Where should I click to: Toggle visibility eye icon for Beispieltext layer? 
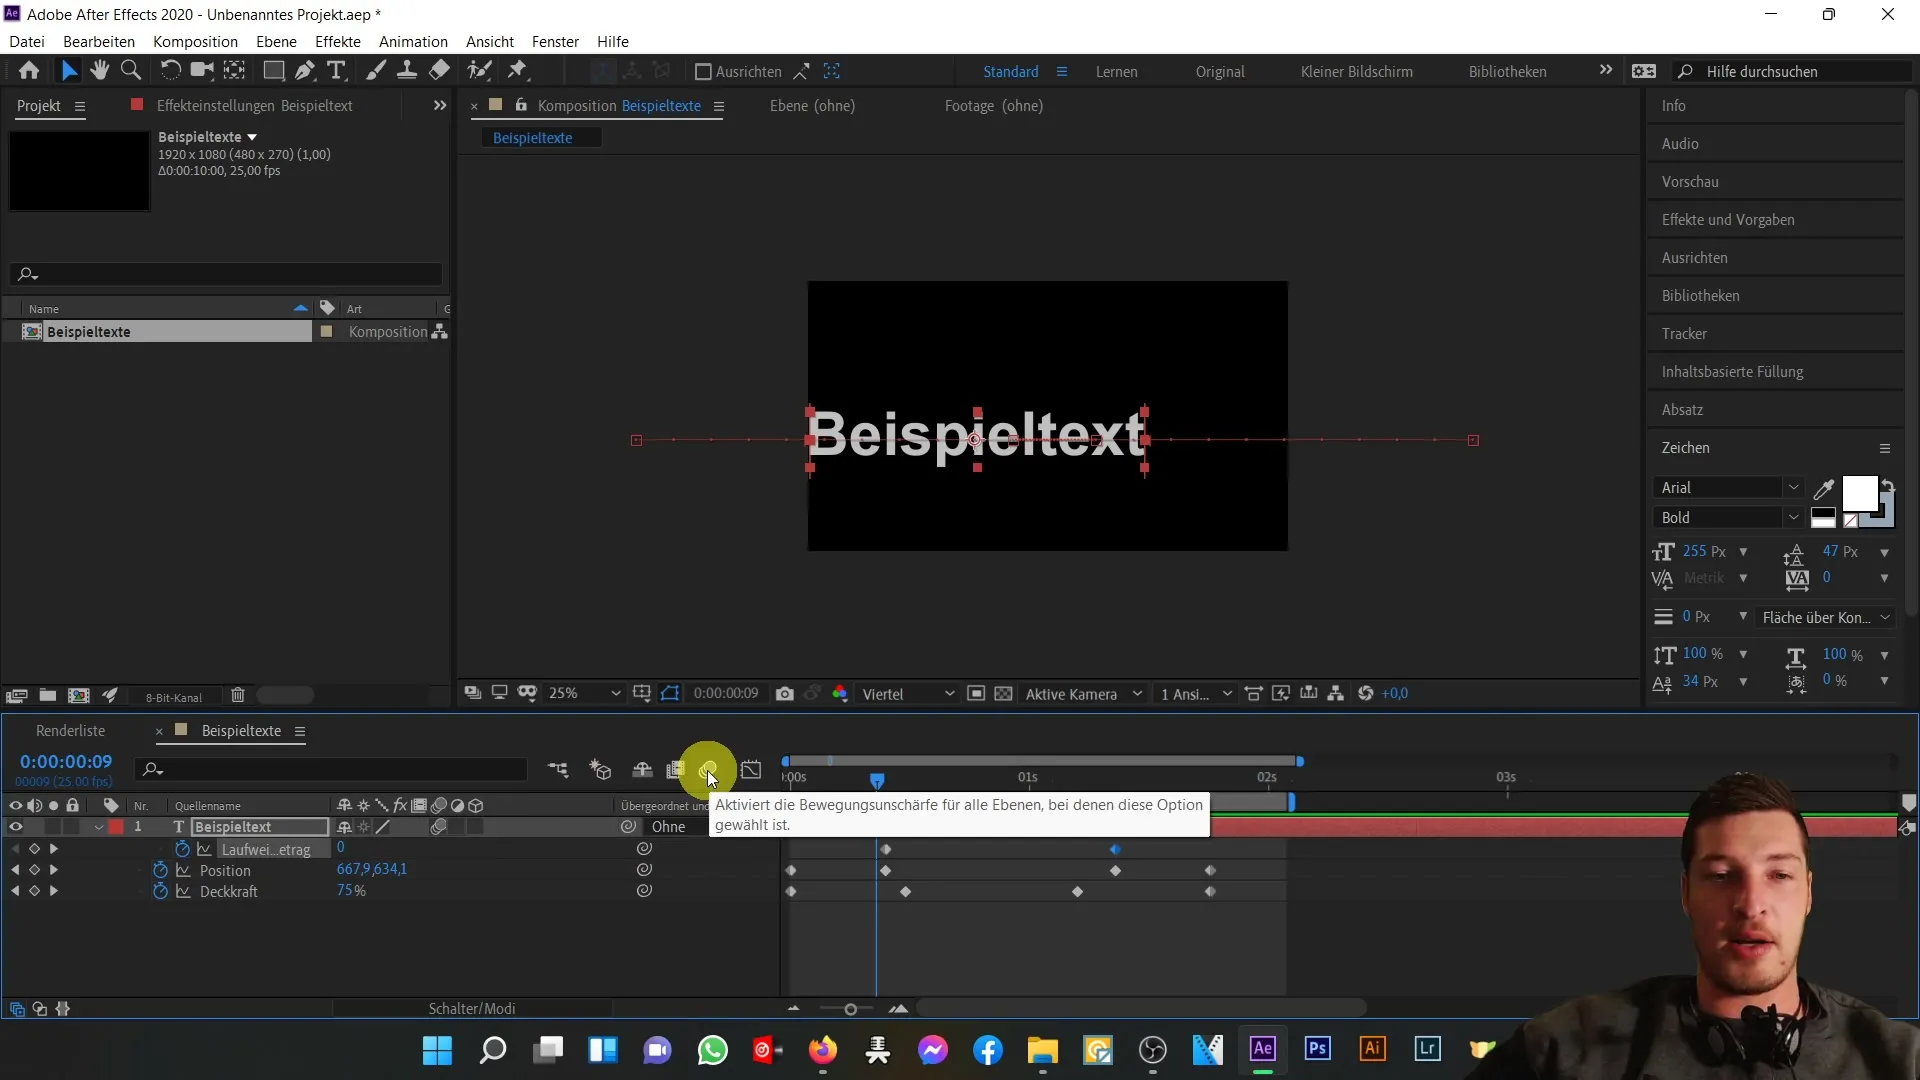(x=16, y=827)
